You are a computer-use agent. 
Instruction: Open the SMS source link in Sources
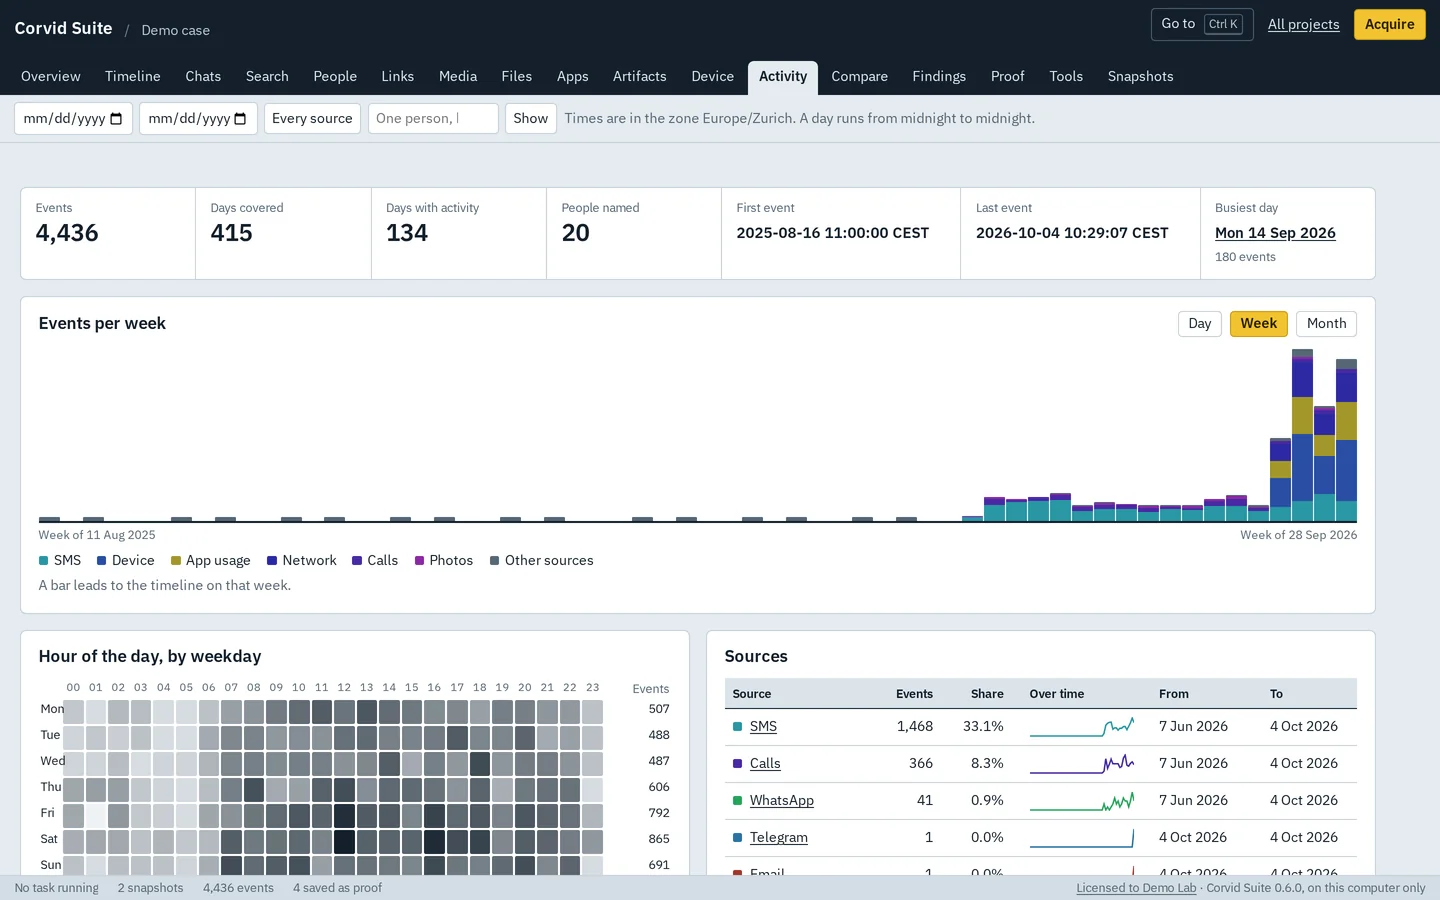[763, 727]
